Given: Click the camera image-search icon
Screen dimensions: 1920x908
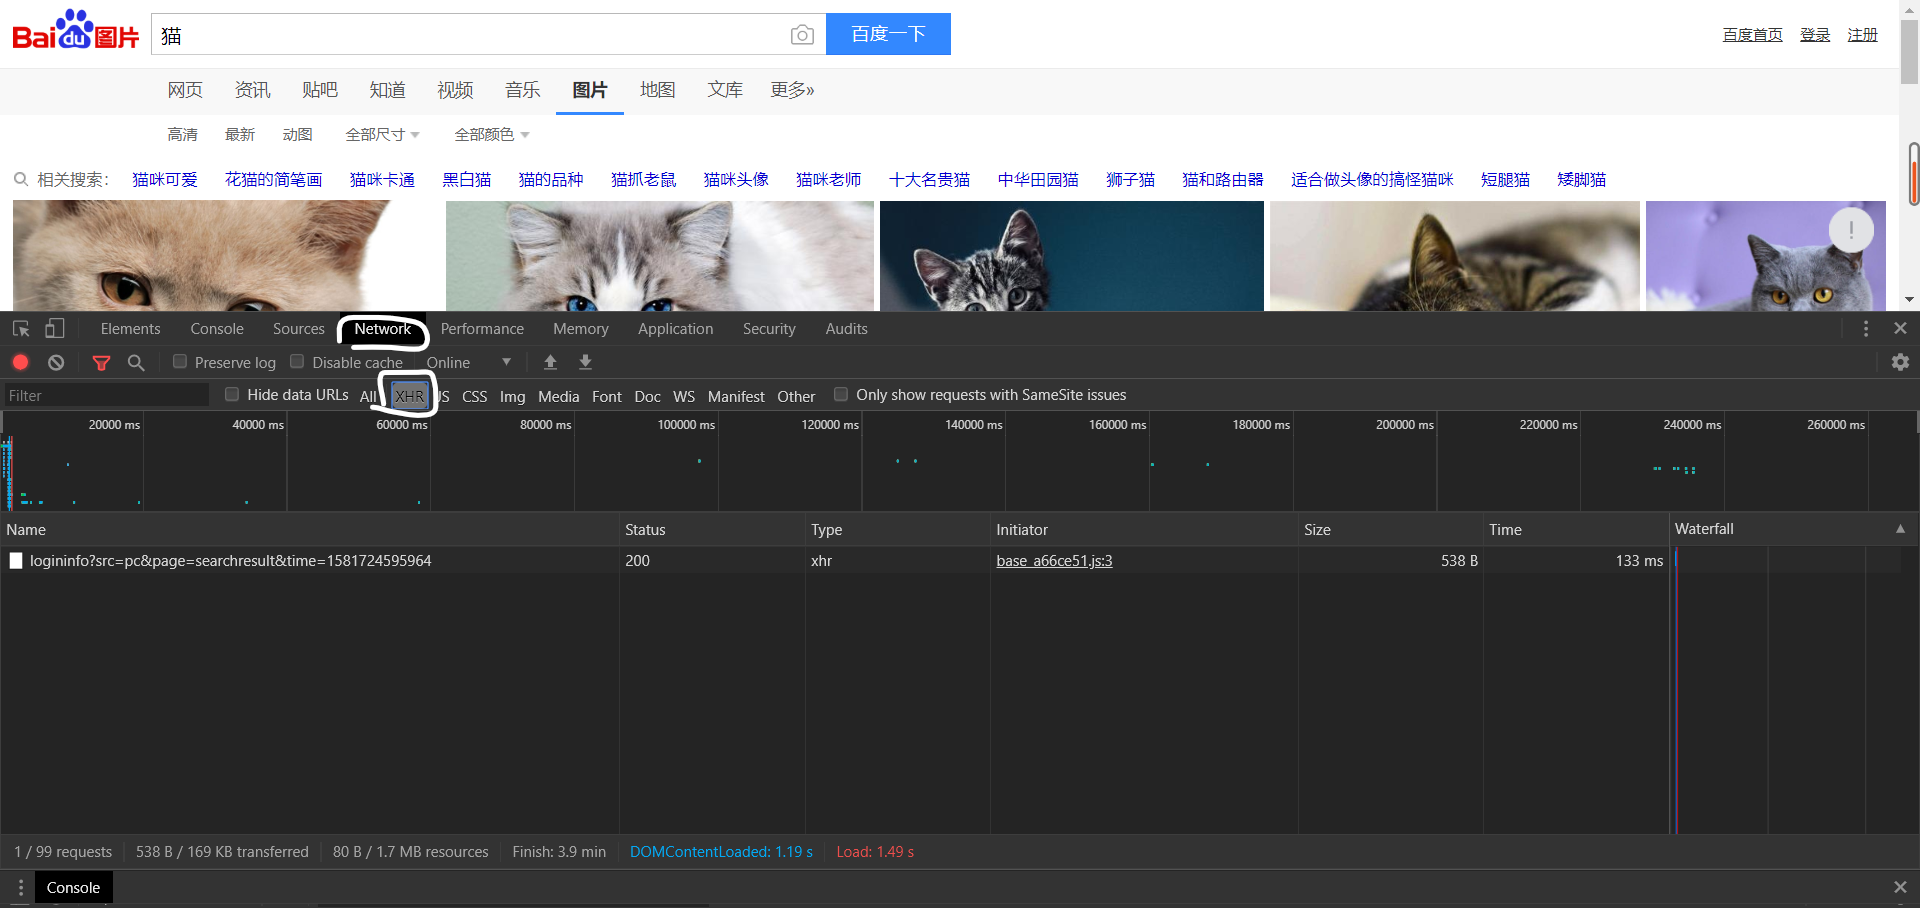Looking at the screenshot, I should [801, 35].
